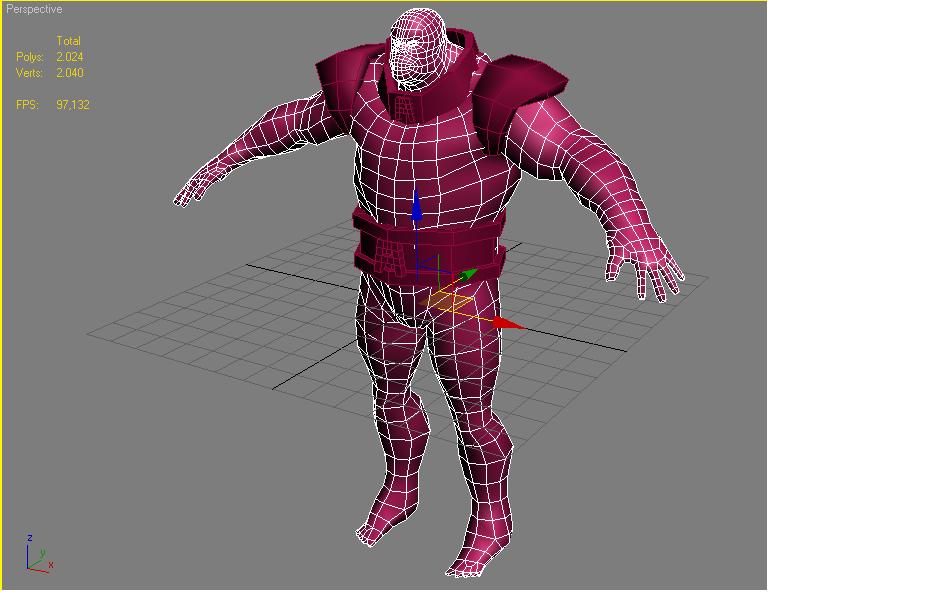Click the blue Z-axis gizmo arrow
Screen dimensions: 938x613
[416, 208]
